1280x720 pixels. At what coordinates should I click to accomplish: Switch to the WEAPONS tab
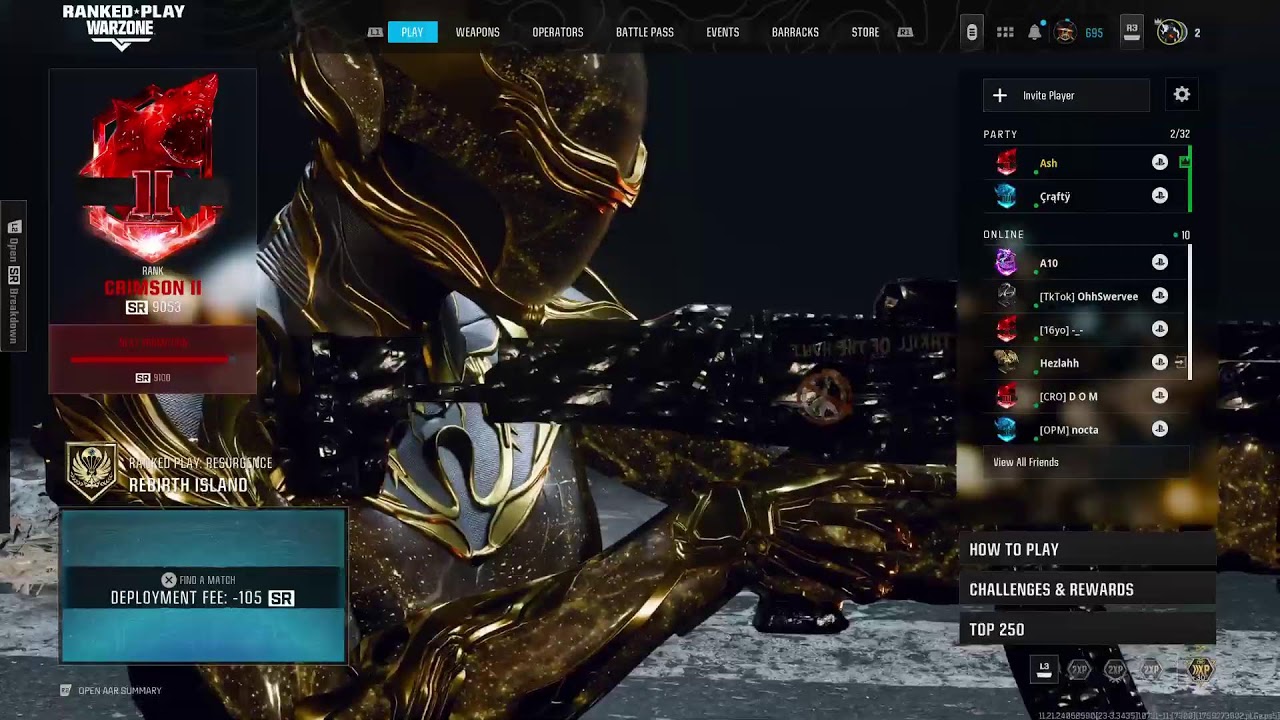[x=477, y=32]
